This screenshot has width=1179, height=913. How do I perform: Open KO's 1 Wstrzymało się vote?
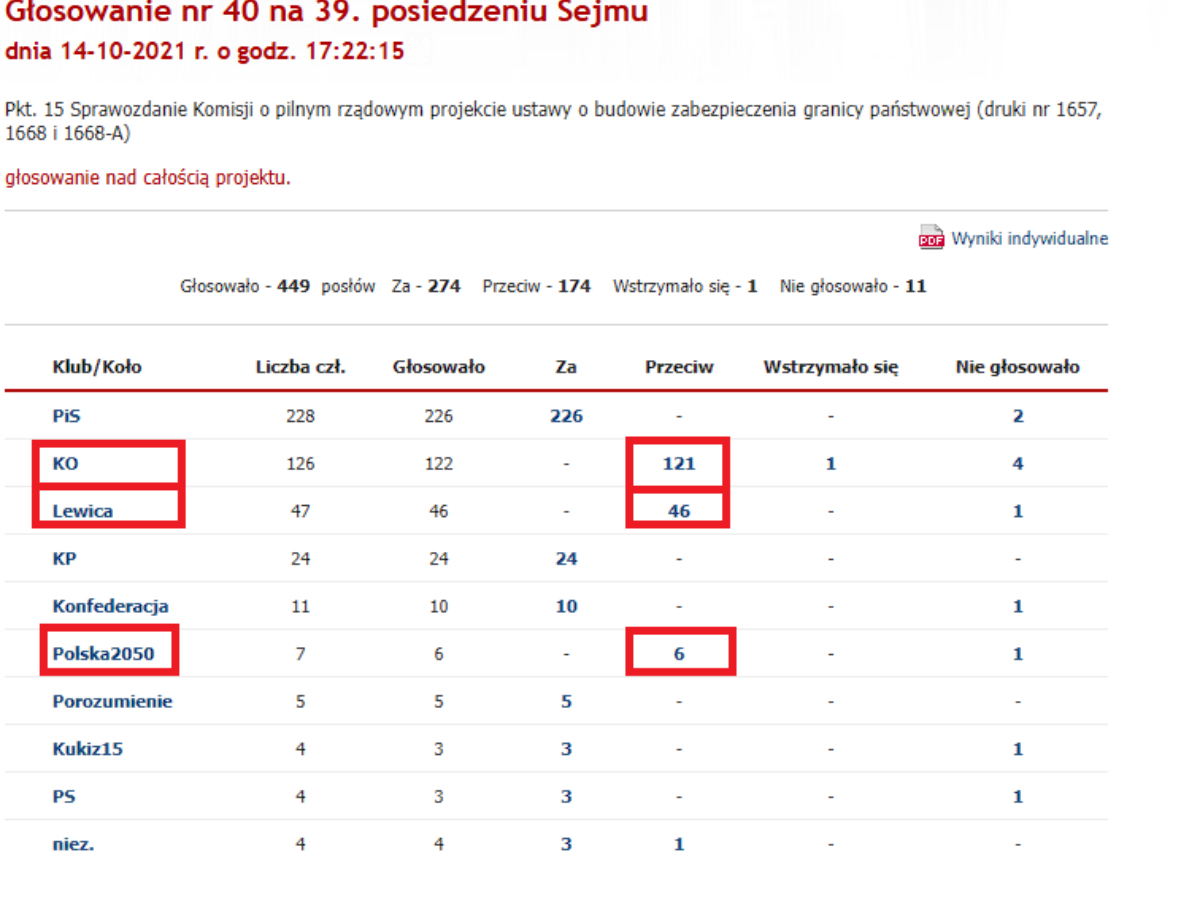tap(830, 464)
